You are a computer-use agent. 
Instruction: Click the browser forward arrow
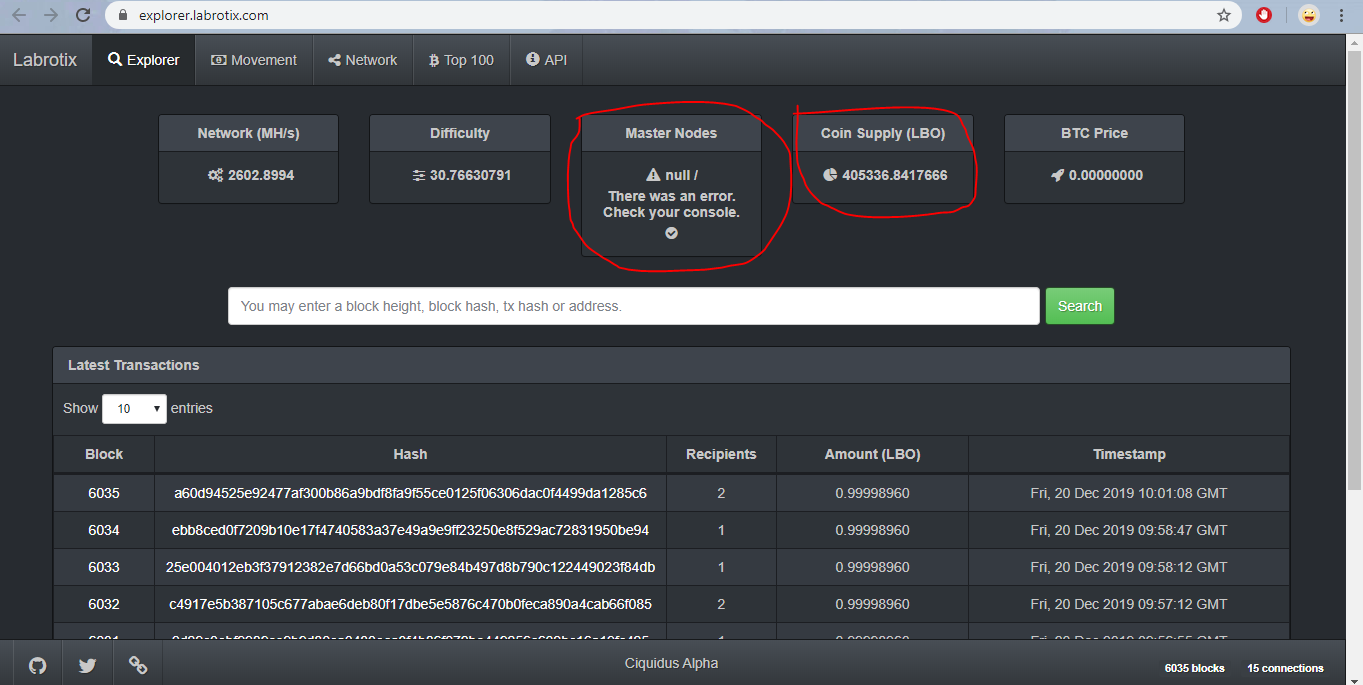[51, 15]
